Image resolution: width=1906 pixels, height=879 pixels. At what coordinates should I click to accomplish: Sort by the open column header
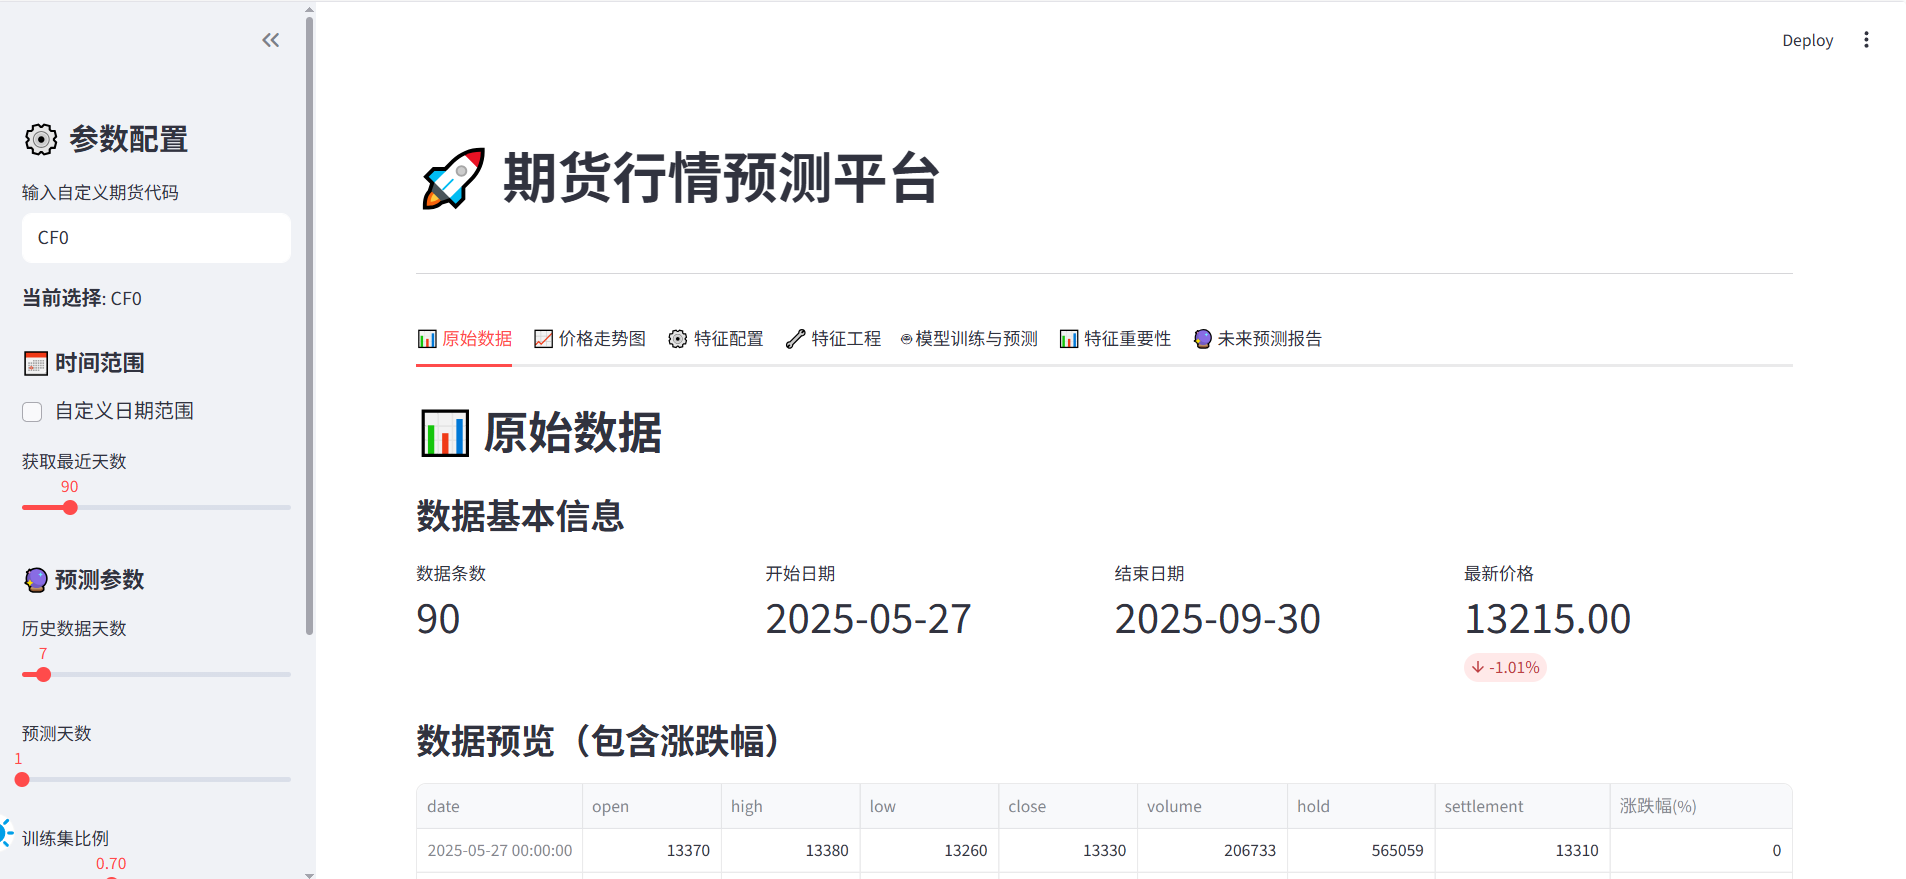(651, 806)
